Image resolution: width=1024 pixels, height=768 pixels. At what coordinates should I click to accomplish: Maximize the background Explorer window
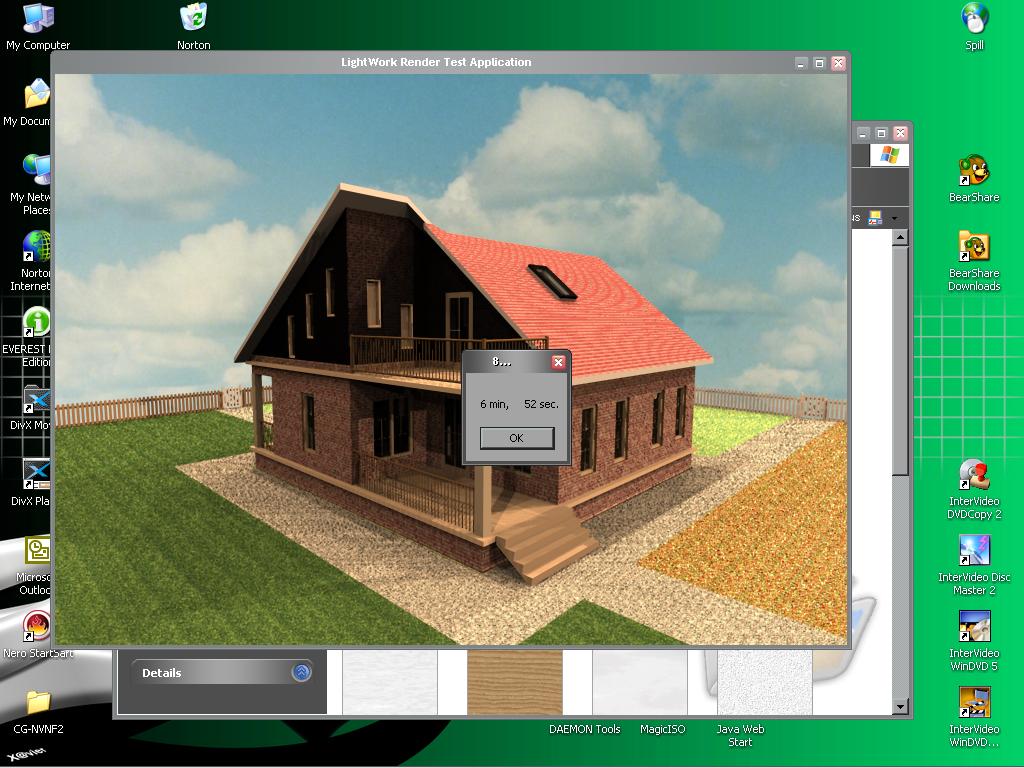(x=881, y=133)
